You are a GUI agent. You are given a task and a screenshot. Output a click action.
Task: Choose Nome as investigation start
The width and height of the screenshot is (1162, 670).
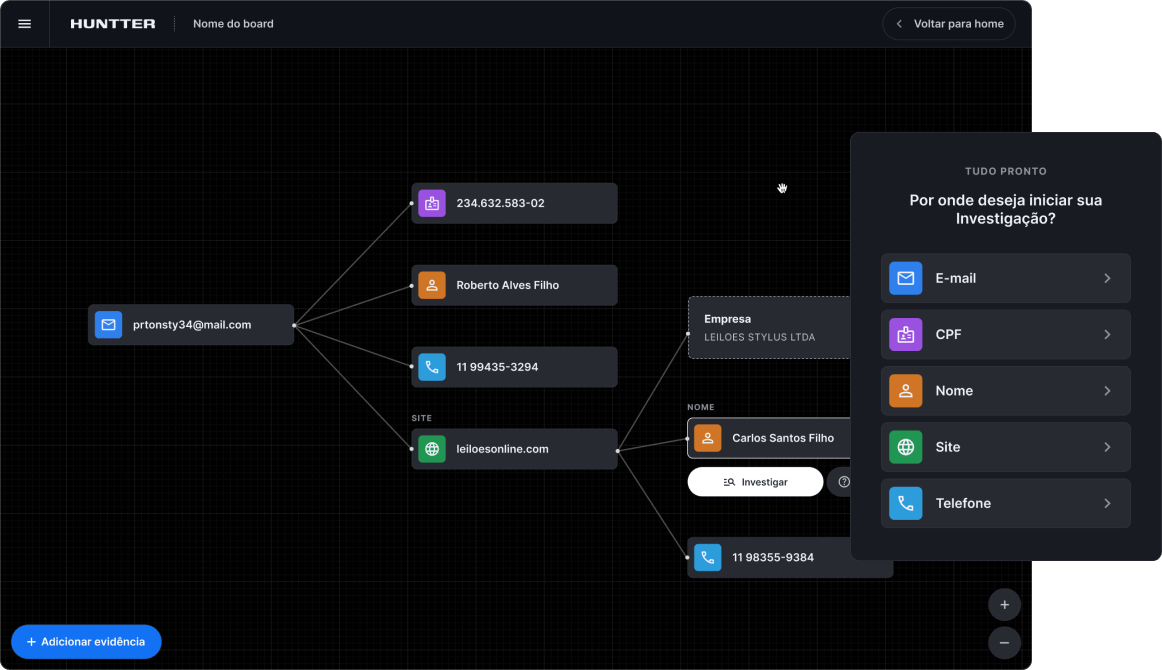(x=1005, y=391)
